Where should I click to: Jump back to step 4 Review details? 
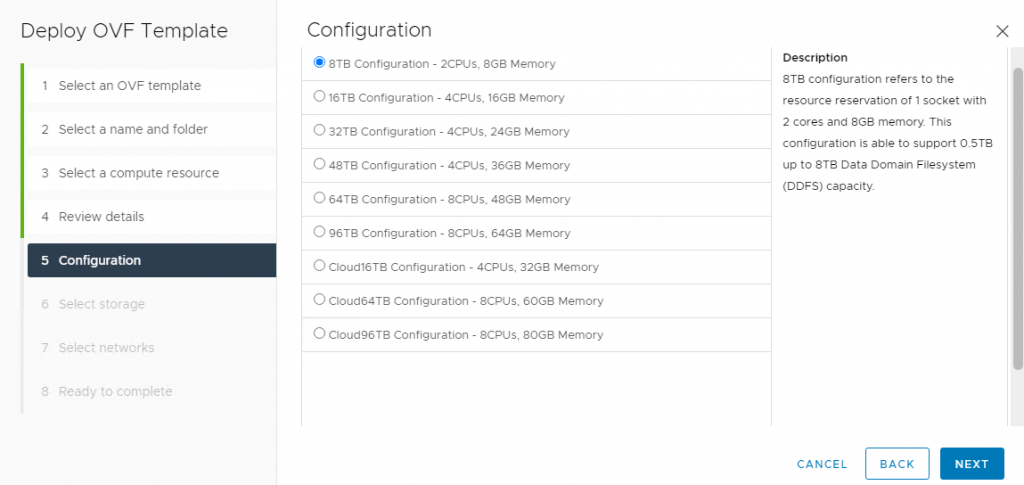101,217
